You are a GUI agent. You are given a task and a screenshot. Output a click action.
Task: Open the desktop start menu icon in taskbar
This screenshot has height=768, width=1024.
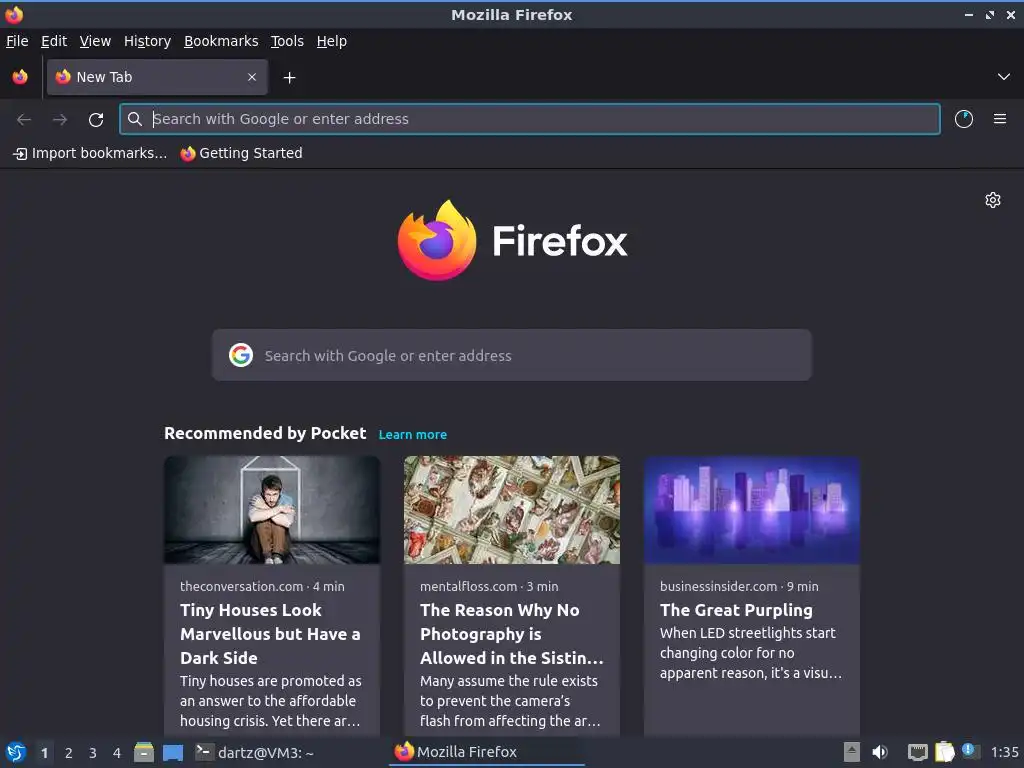click(x=16, y=752)
